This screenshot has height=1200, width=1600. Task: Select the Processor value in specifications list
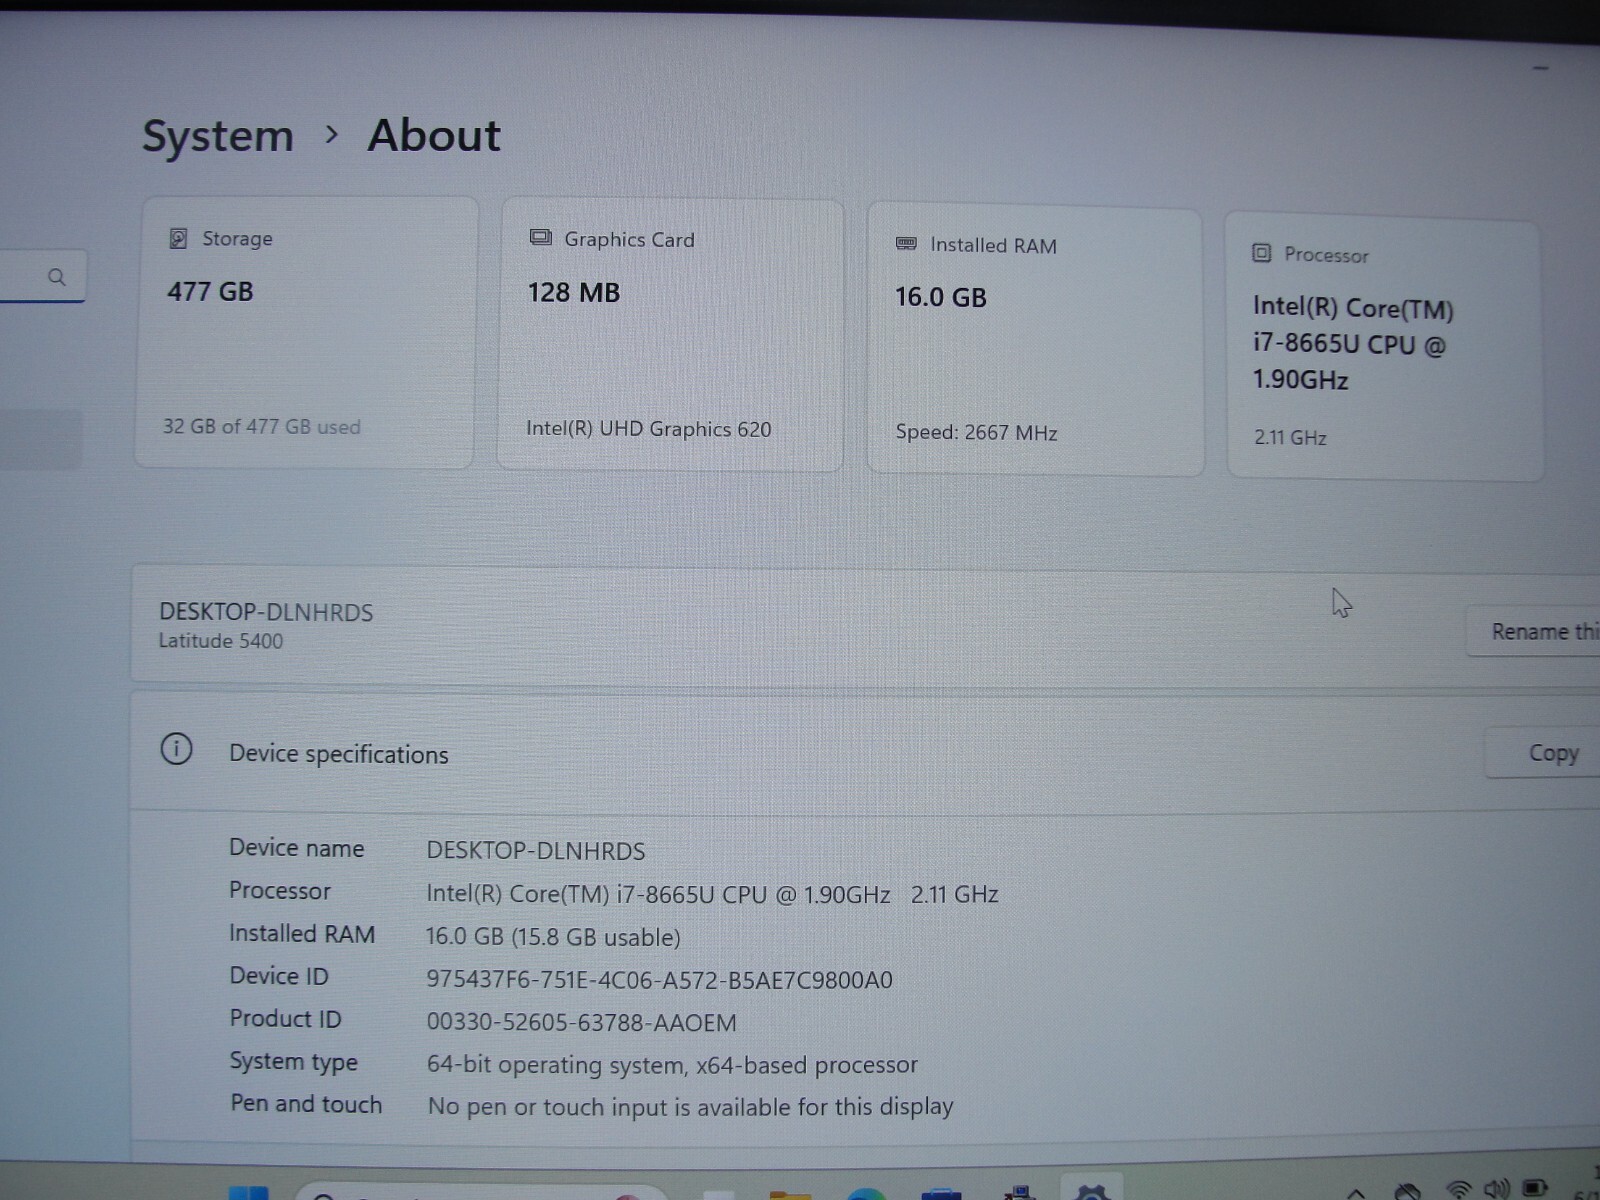[712, 894]
